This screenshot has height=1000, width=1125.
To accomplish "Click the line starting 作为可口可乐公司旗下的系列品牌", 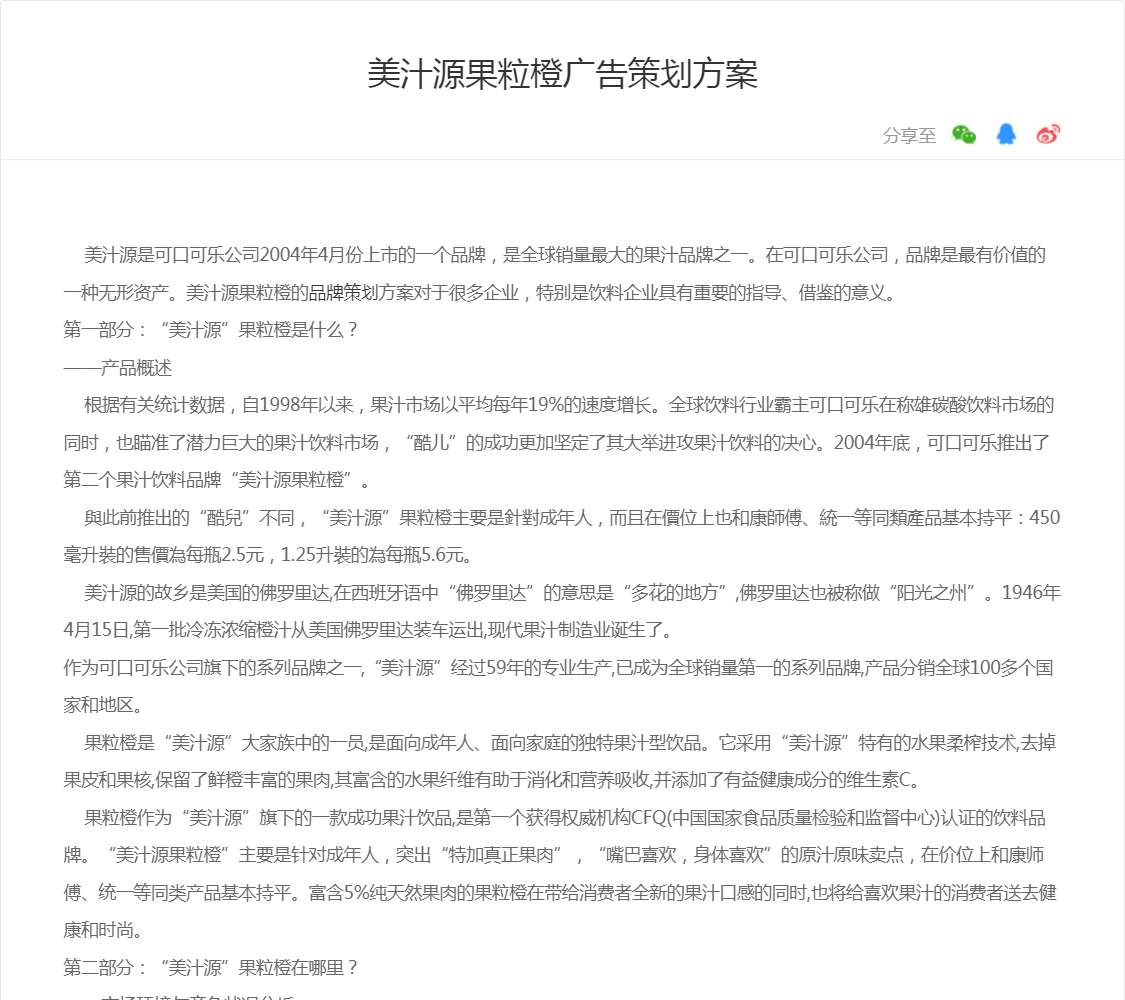I will click(x=558, y=668).
